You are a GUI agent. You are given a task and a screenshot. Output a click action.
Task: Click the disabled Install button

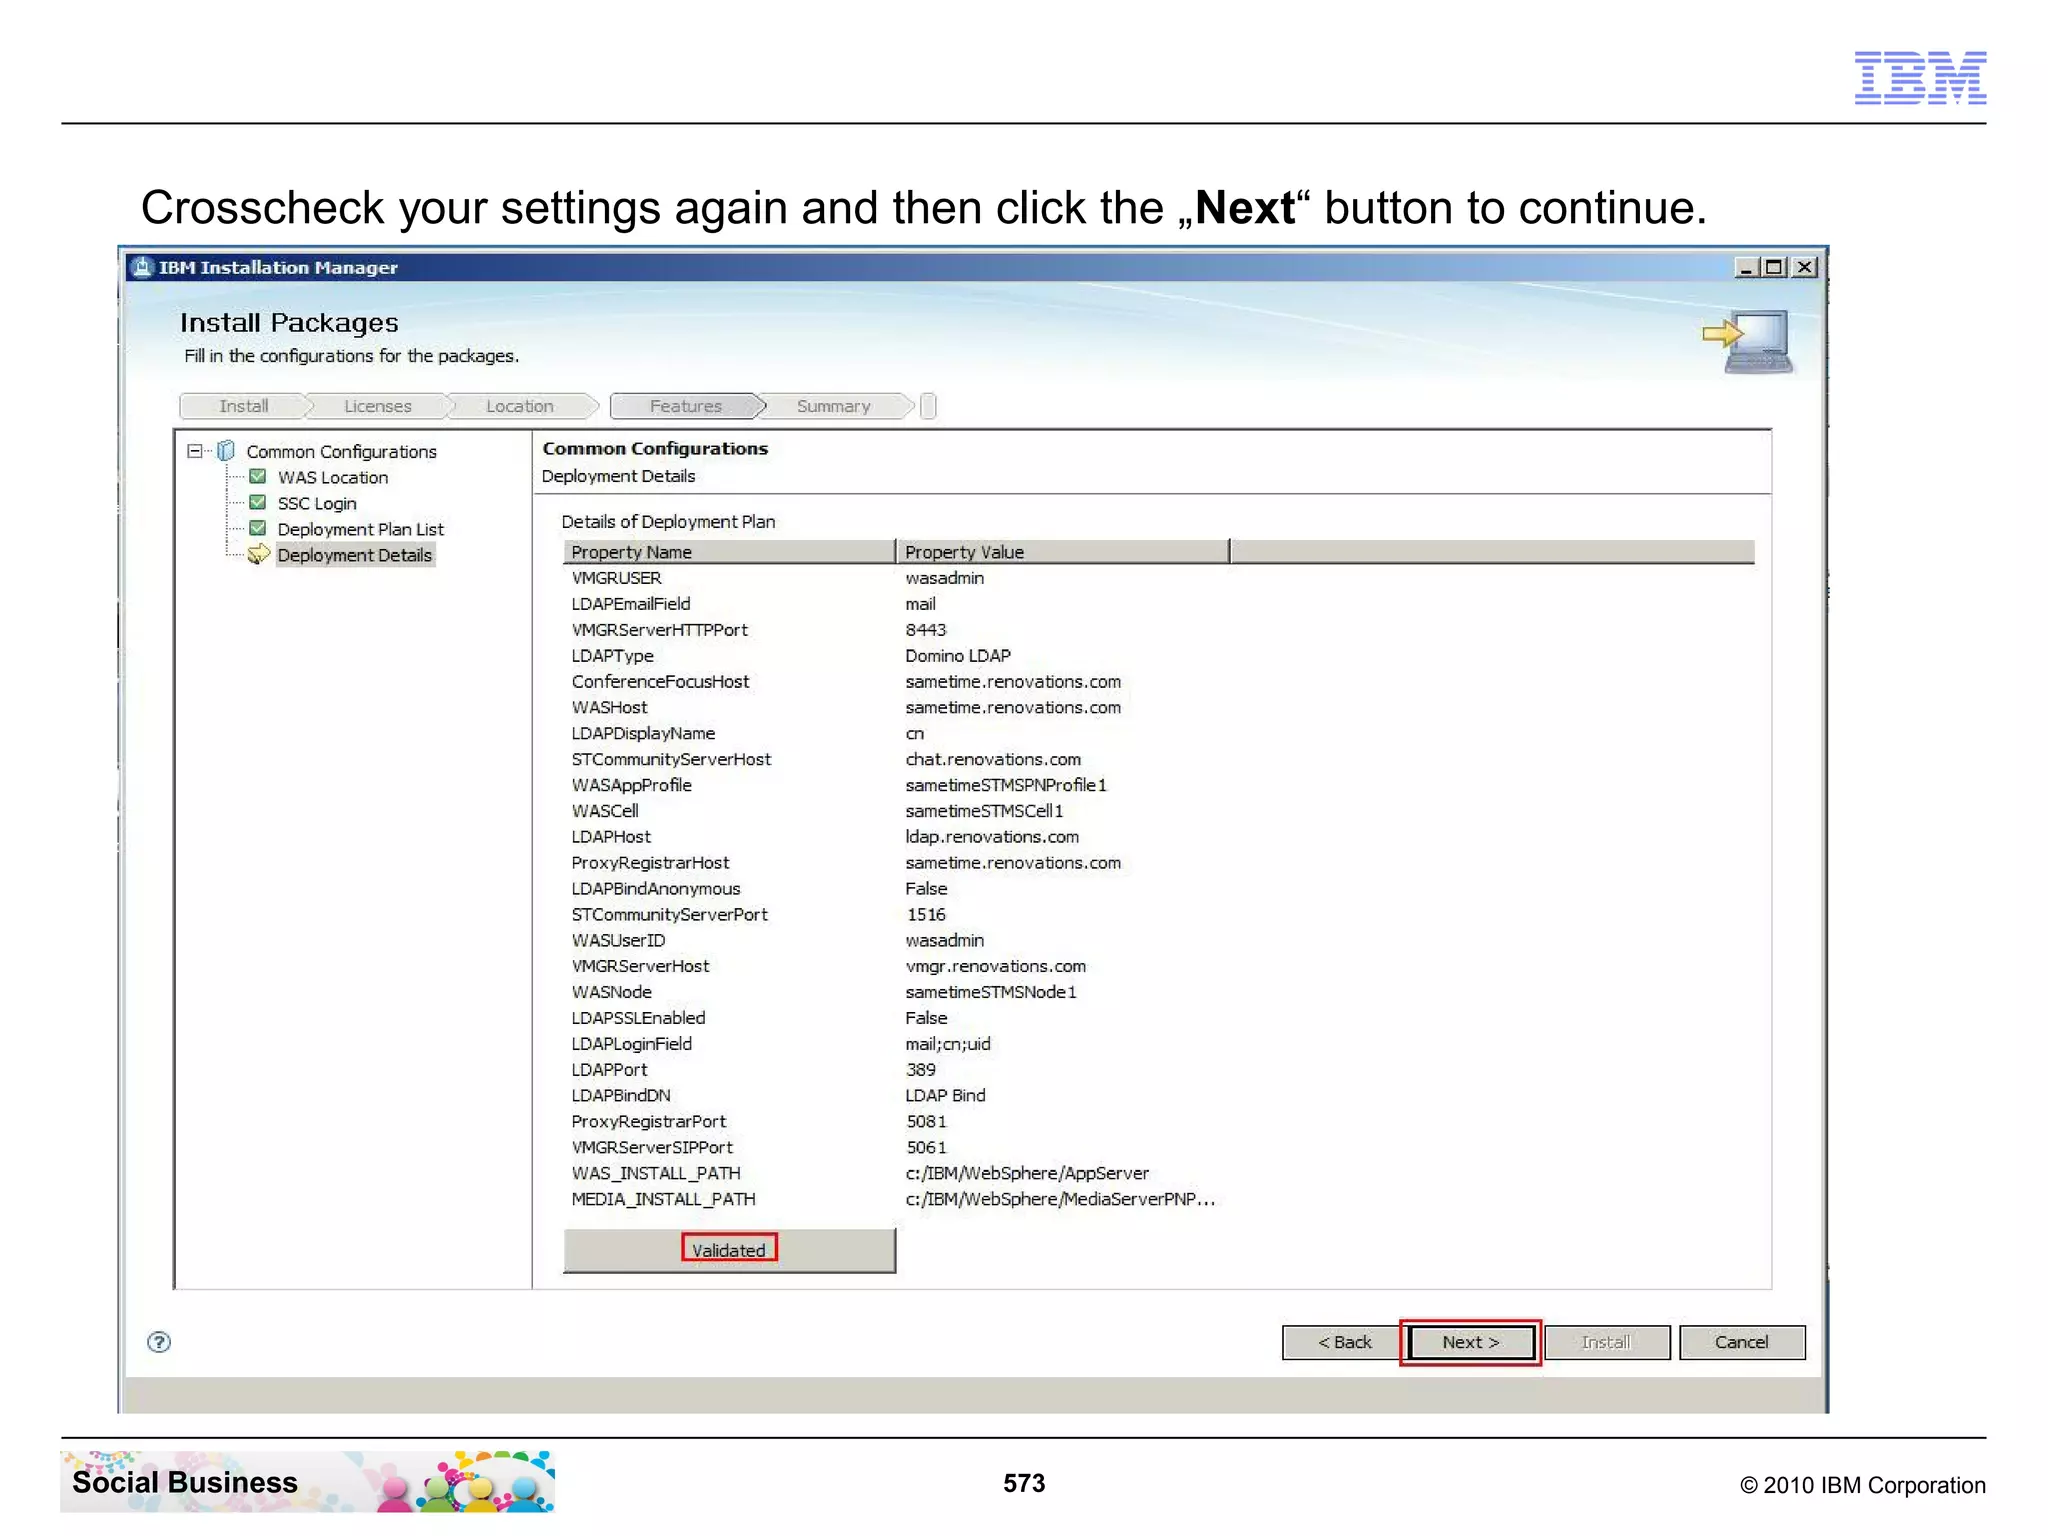tap(1606, 1342)
